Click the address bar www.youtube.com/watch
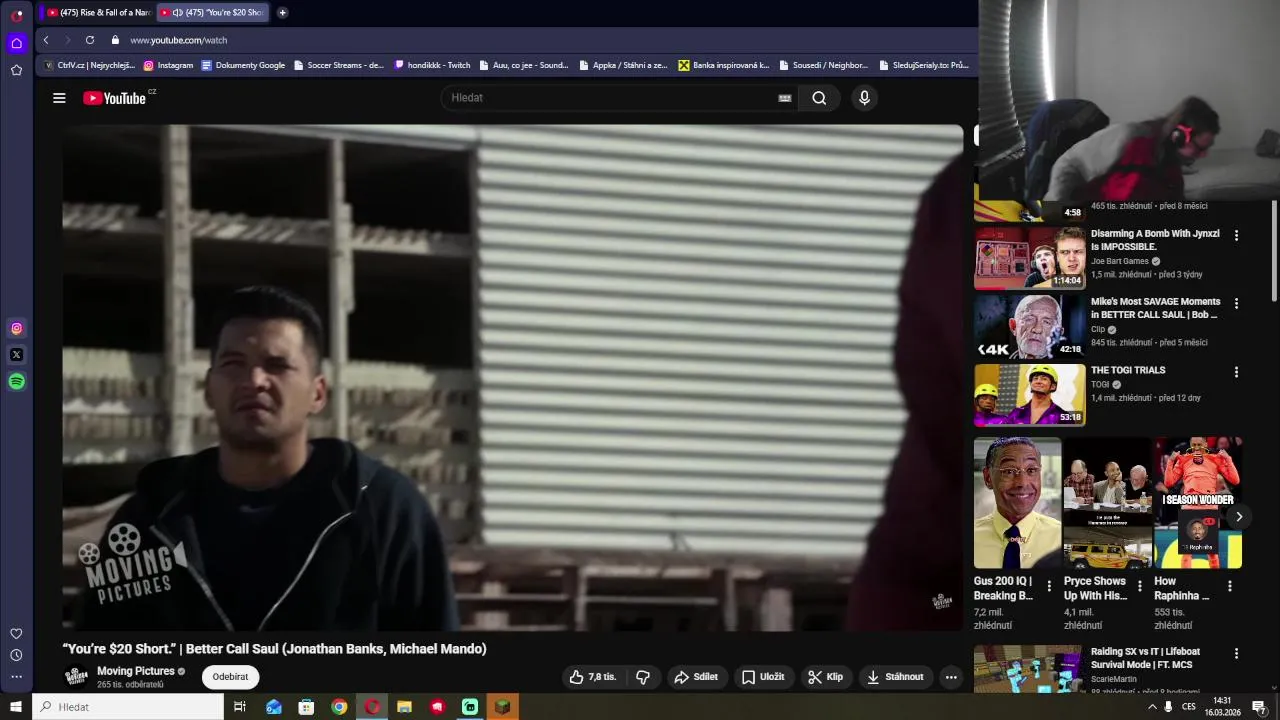The width and height of the screenshot is (1280, 720). tap(179, 40)
